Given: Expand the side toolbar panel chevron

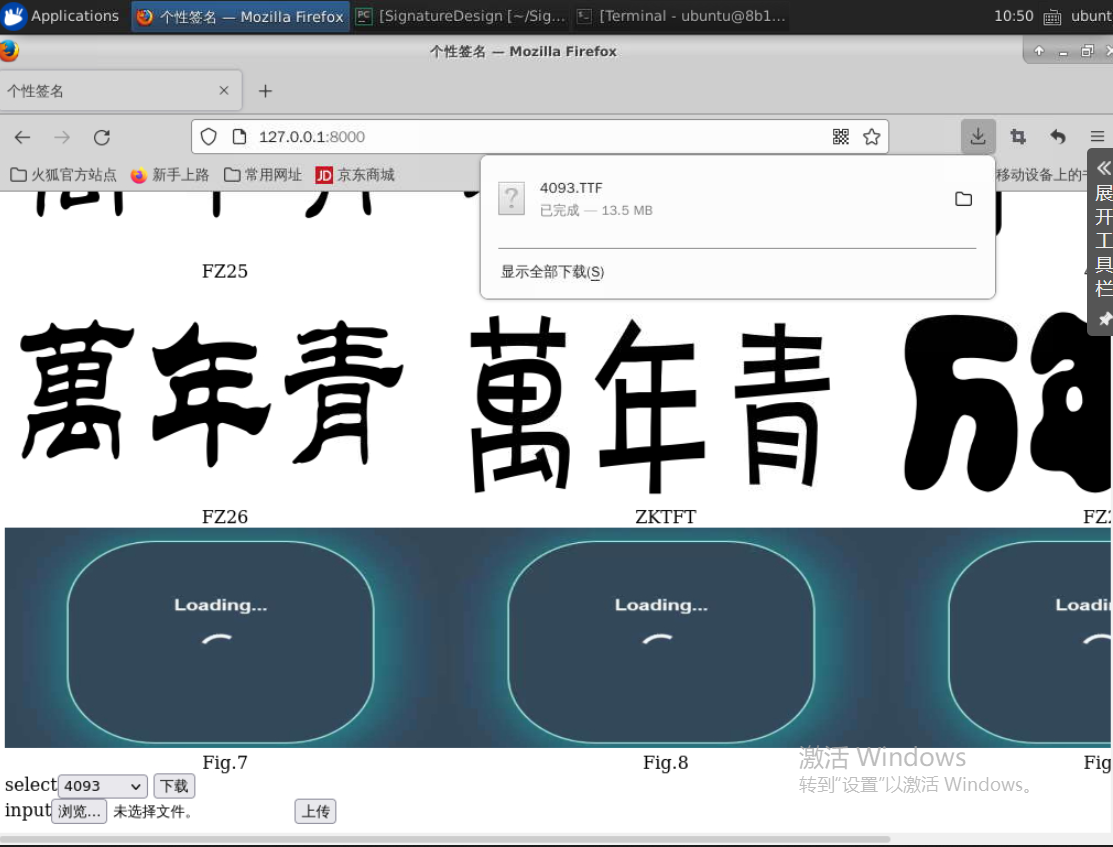Looking at the screenshot, I should pyautogui.click(x=1103, y=168).
